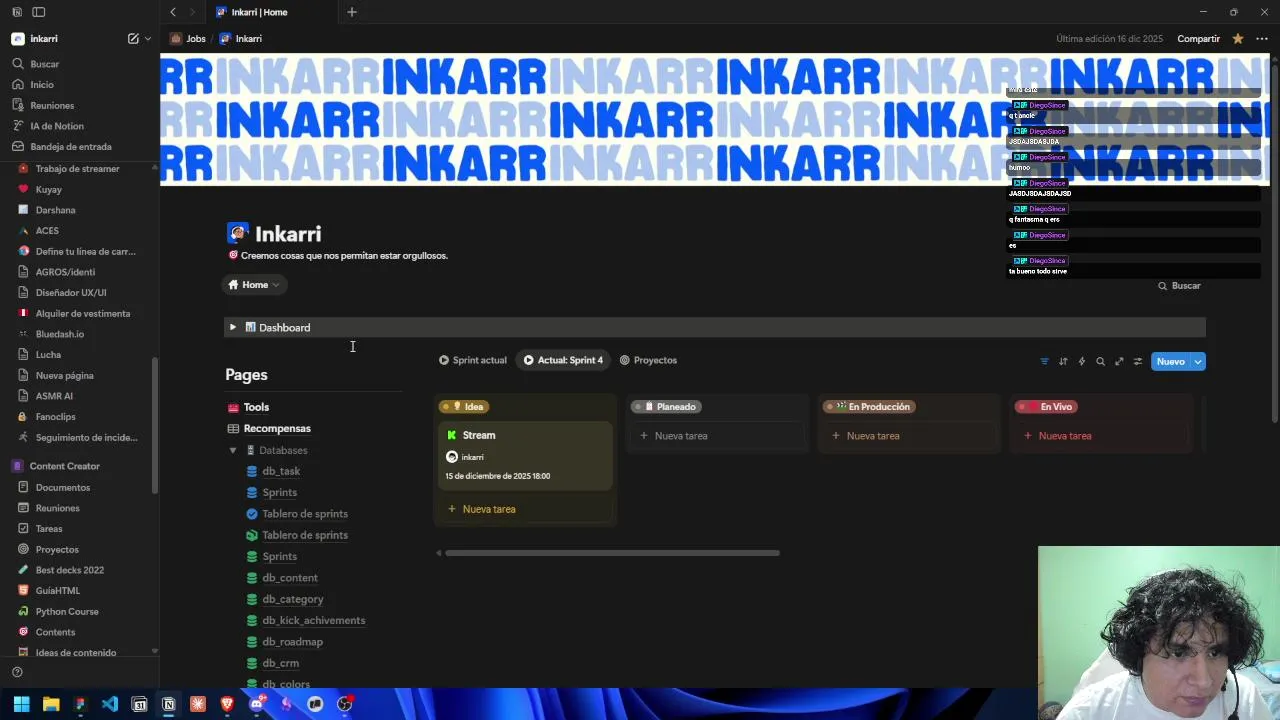Open the view settings sliders icon
1280x720 pixels.
1137,361
